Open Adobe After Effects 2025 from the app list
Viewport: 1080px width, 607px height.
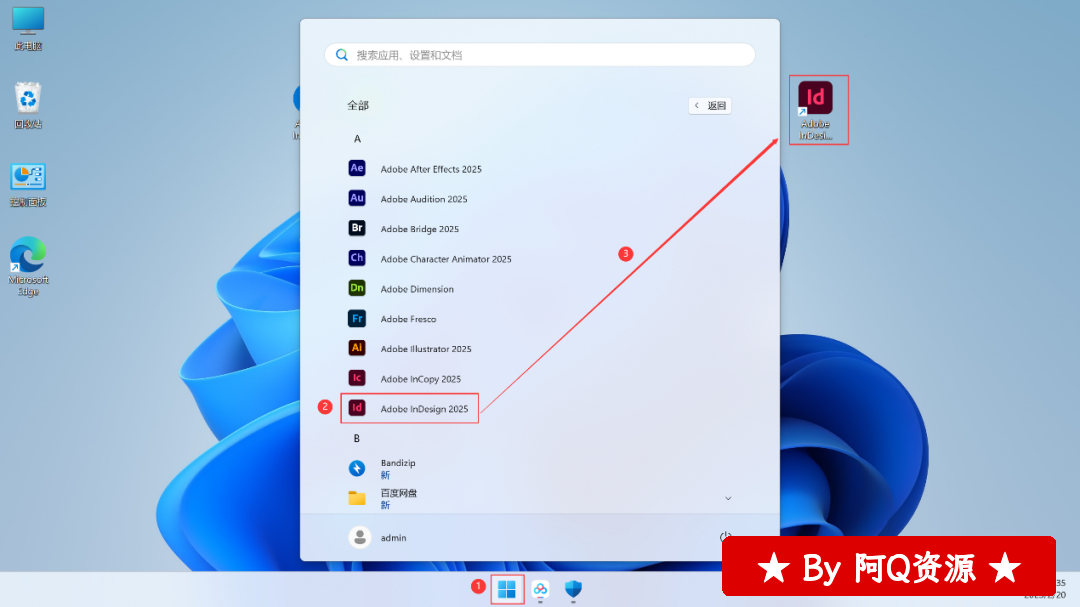click(415, 169)
